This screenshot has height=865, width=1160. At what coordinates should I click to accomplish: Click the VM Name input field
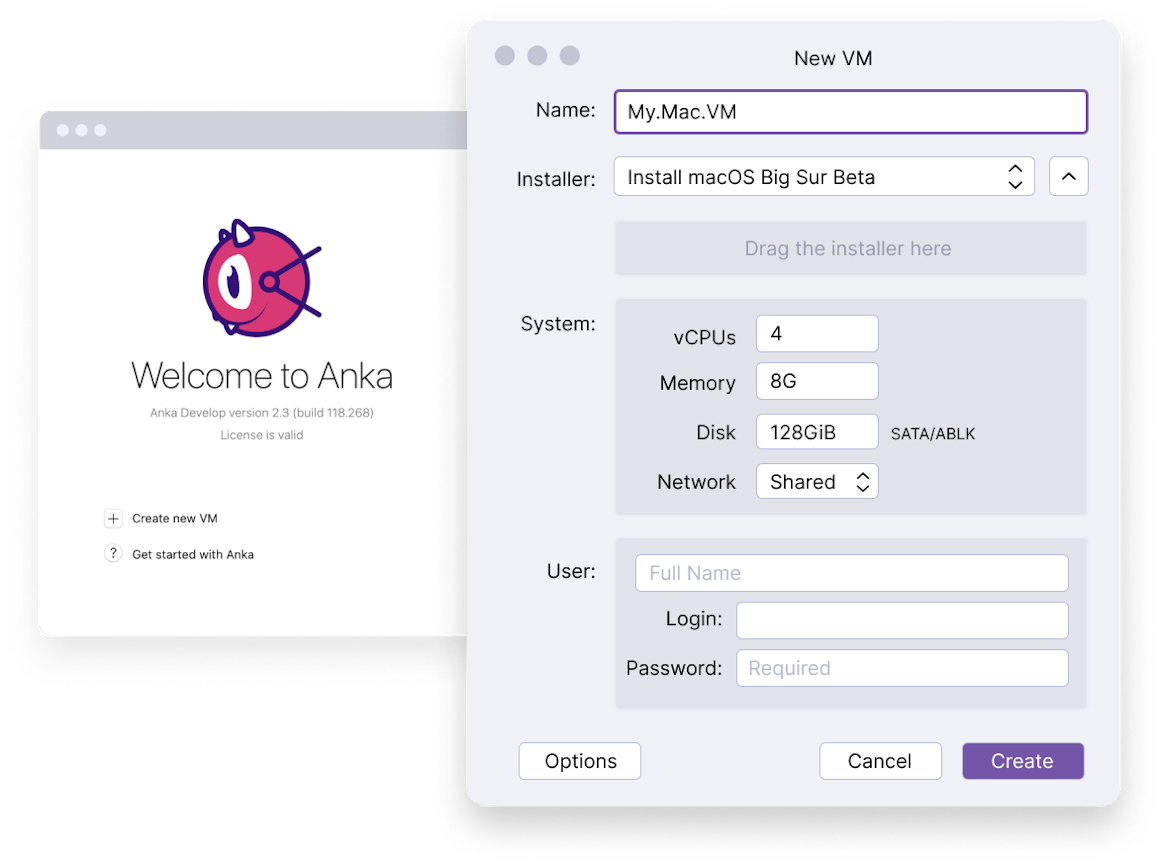tap(851, 112)
